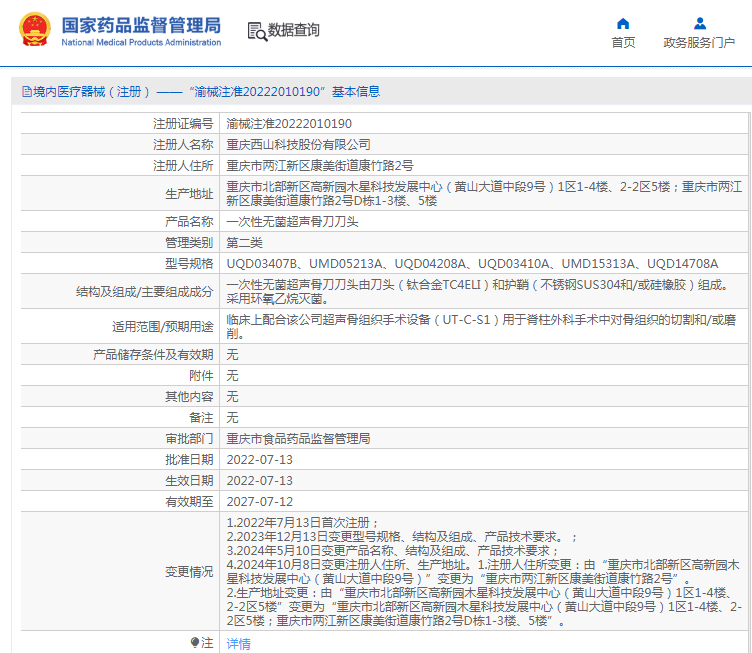This screenshot has height=653, width=752.
Task: Click expiry date 2027-07-12
Action: 259,501
